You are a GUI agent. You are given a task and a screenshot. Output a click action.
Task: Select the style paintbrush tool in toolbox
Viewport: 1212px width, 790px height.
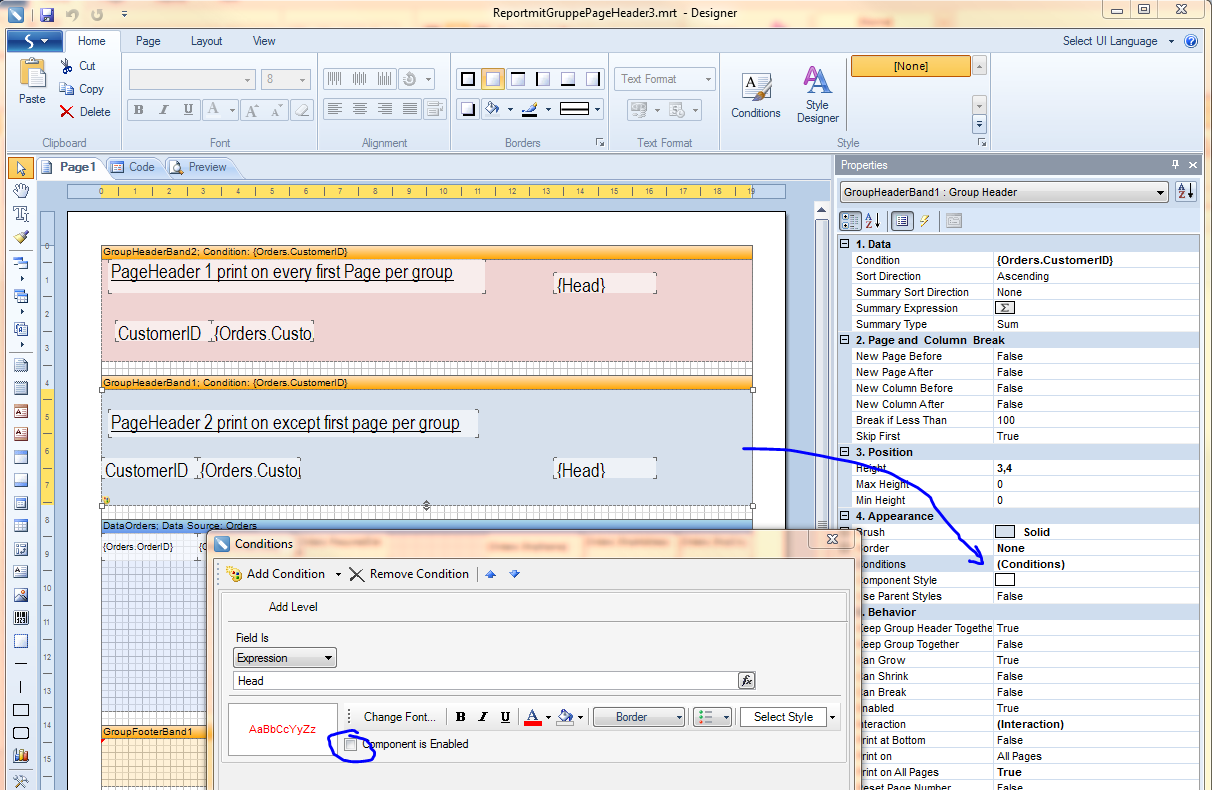(x=20, y=238)
